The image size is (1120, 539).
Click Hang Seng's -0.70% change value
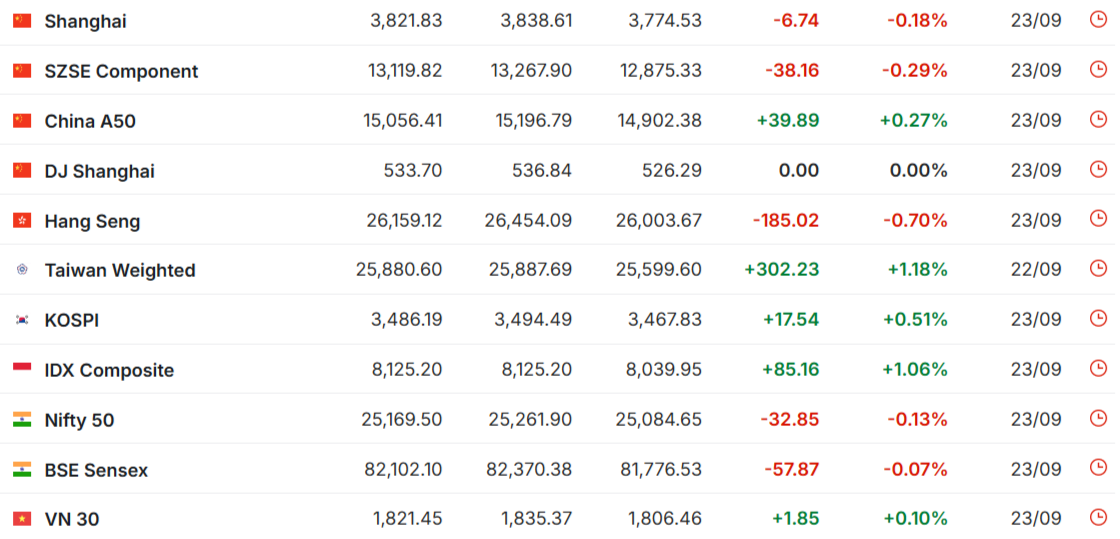[916, 221]
